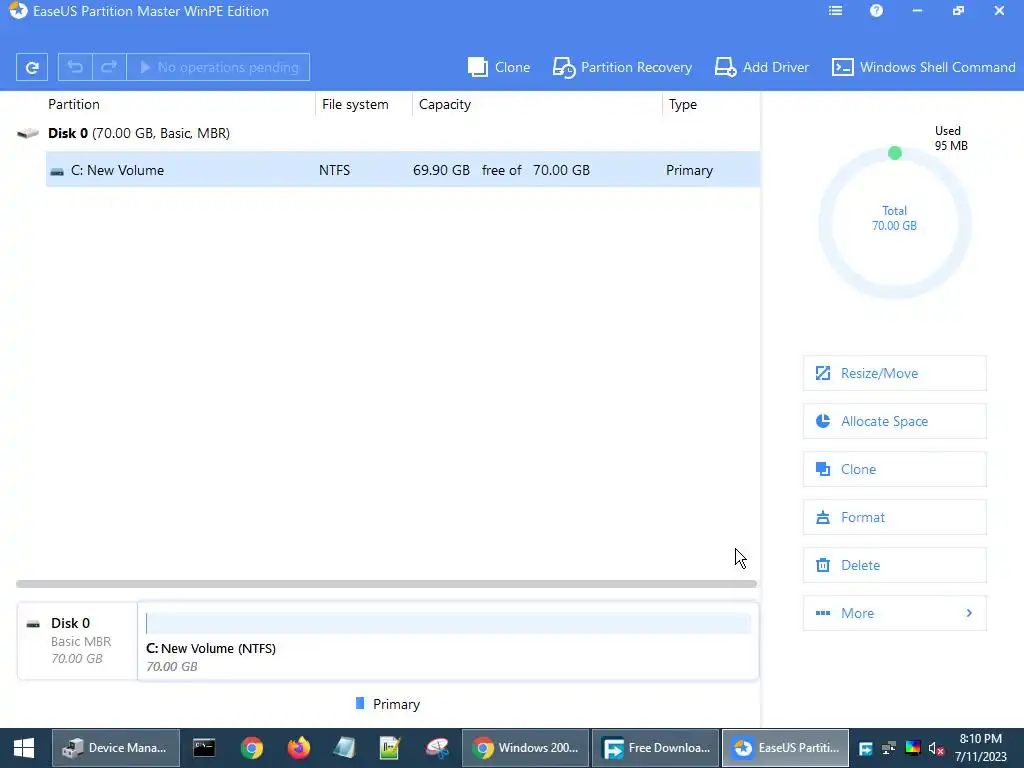Click the Resize/Move icon
The width and height of the screenshot is (1024, 768).
[823, 374]
